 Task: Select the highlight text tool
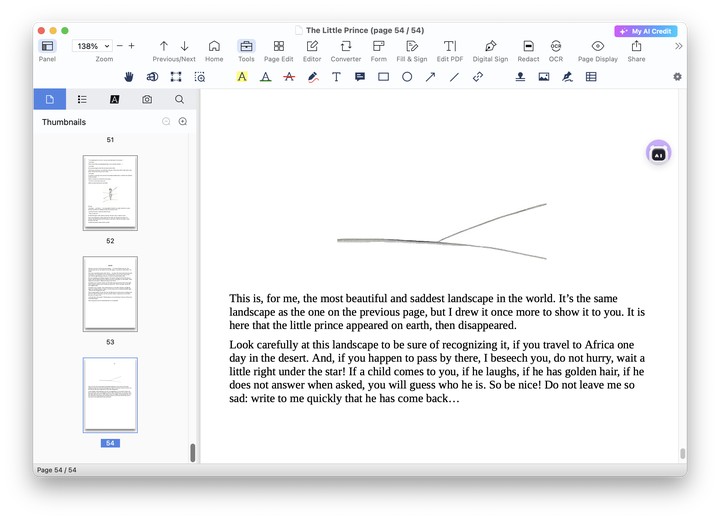tap(242, 77)
